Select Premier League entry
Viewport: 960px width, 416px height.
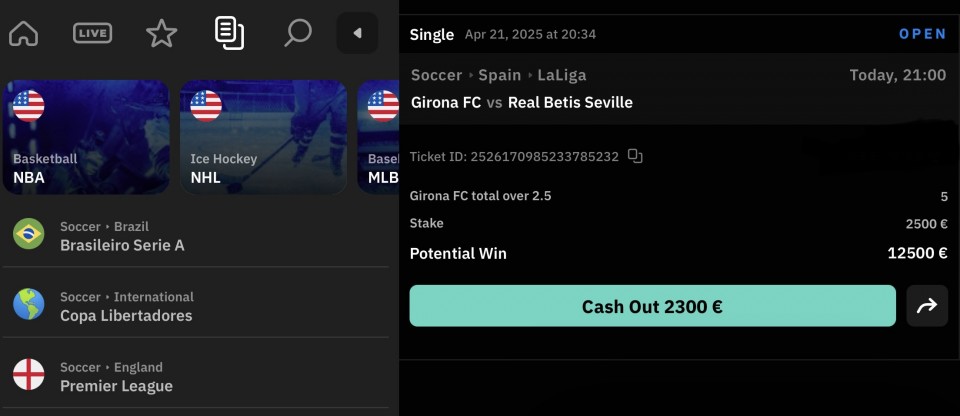(x=196, y=377)
